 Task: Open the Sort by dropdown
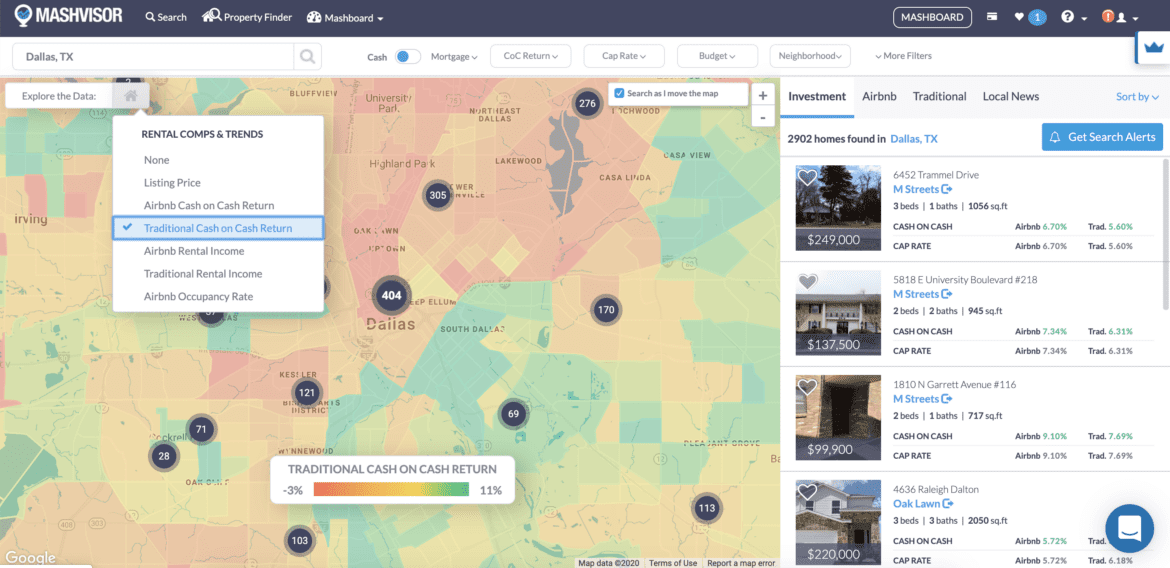pyautogui.click(x=1137, y=97)
